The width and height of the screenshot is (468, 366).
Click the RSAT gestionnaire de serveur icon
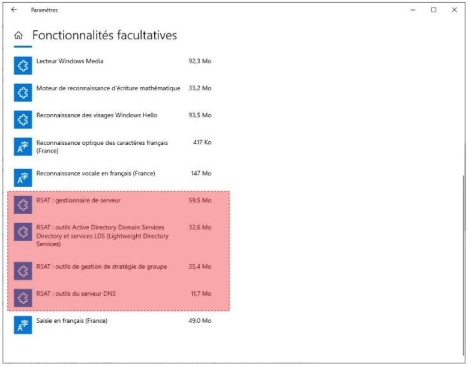pyautogui.click(x=23, y=204)
